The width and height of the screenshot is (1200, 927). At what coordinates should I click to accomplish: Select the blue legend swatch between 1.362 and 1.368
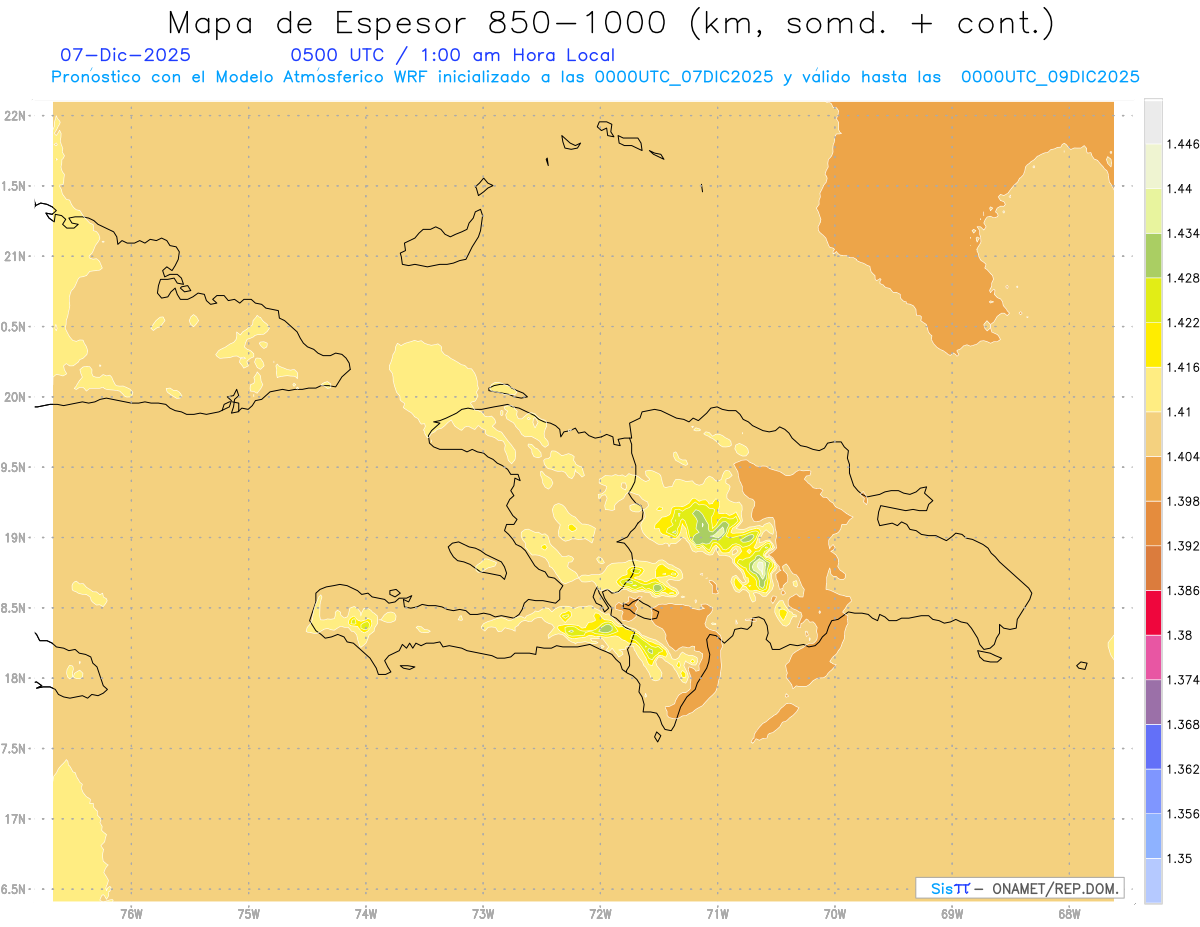(x=1153, y=746)
